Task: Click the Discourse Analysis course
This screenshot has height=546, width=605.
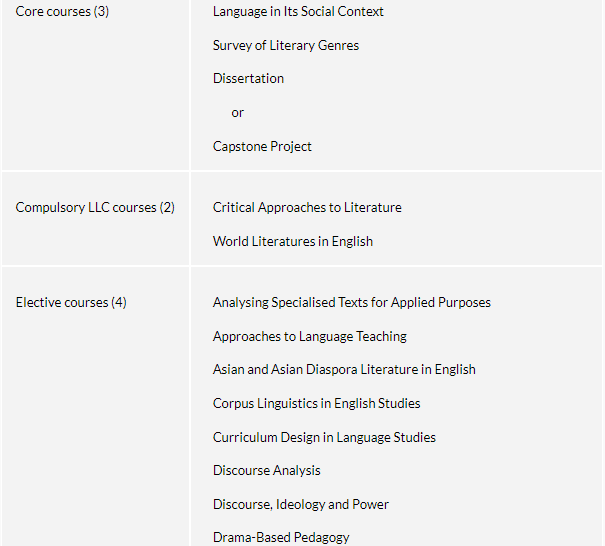Action: pos(267,471)
